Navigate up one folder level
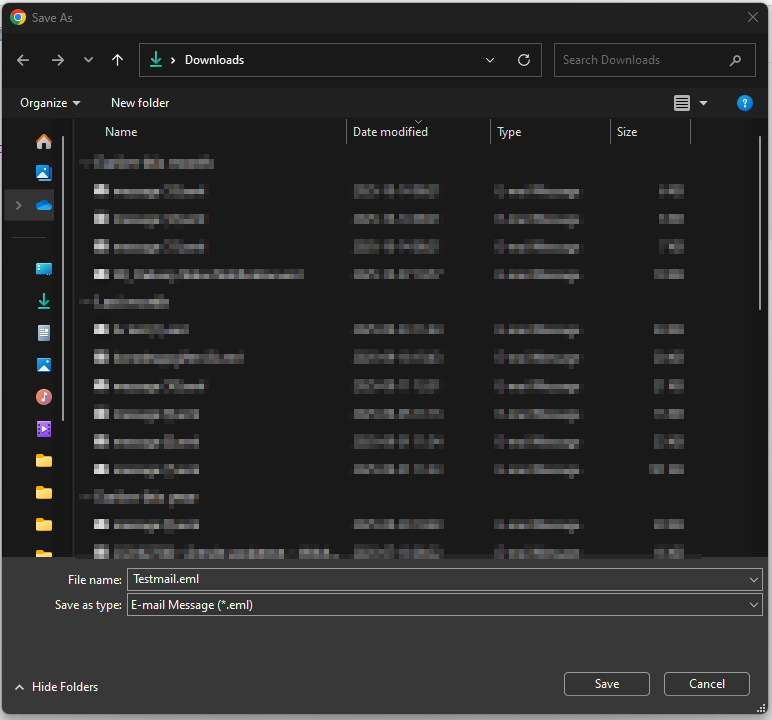 (x=117, y=60)
